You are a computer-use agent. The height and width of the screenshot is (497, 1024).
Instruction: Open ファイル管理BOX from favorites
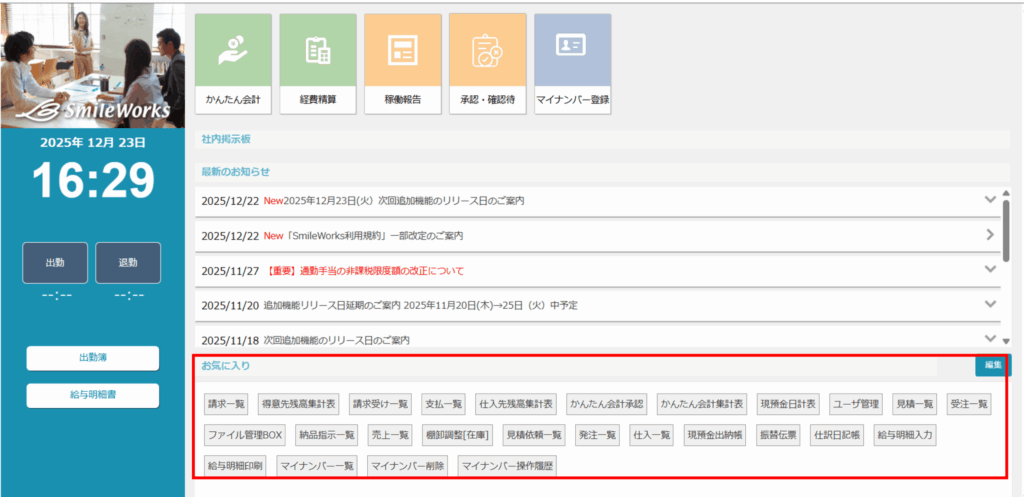point(246,435)
